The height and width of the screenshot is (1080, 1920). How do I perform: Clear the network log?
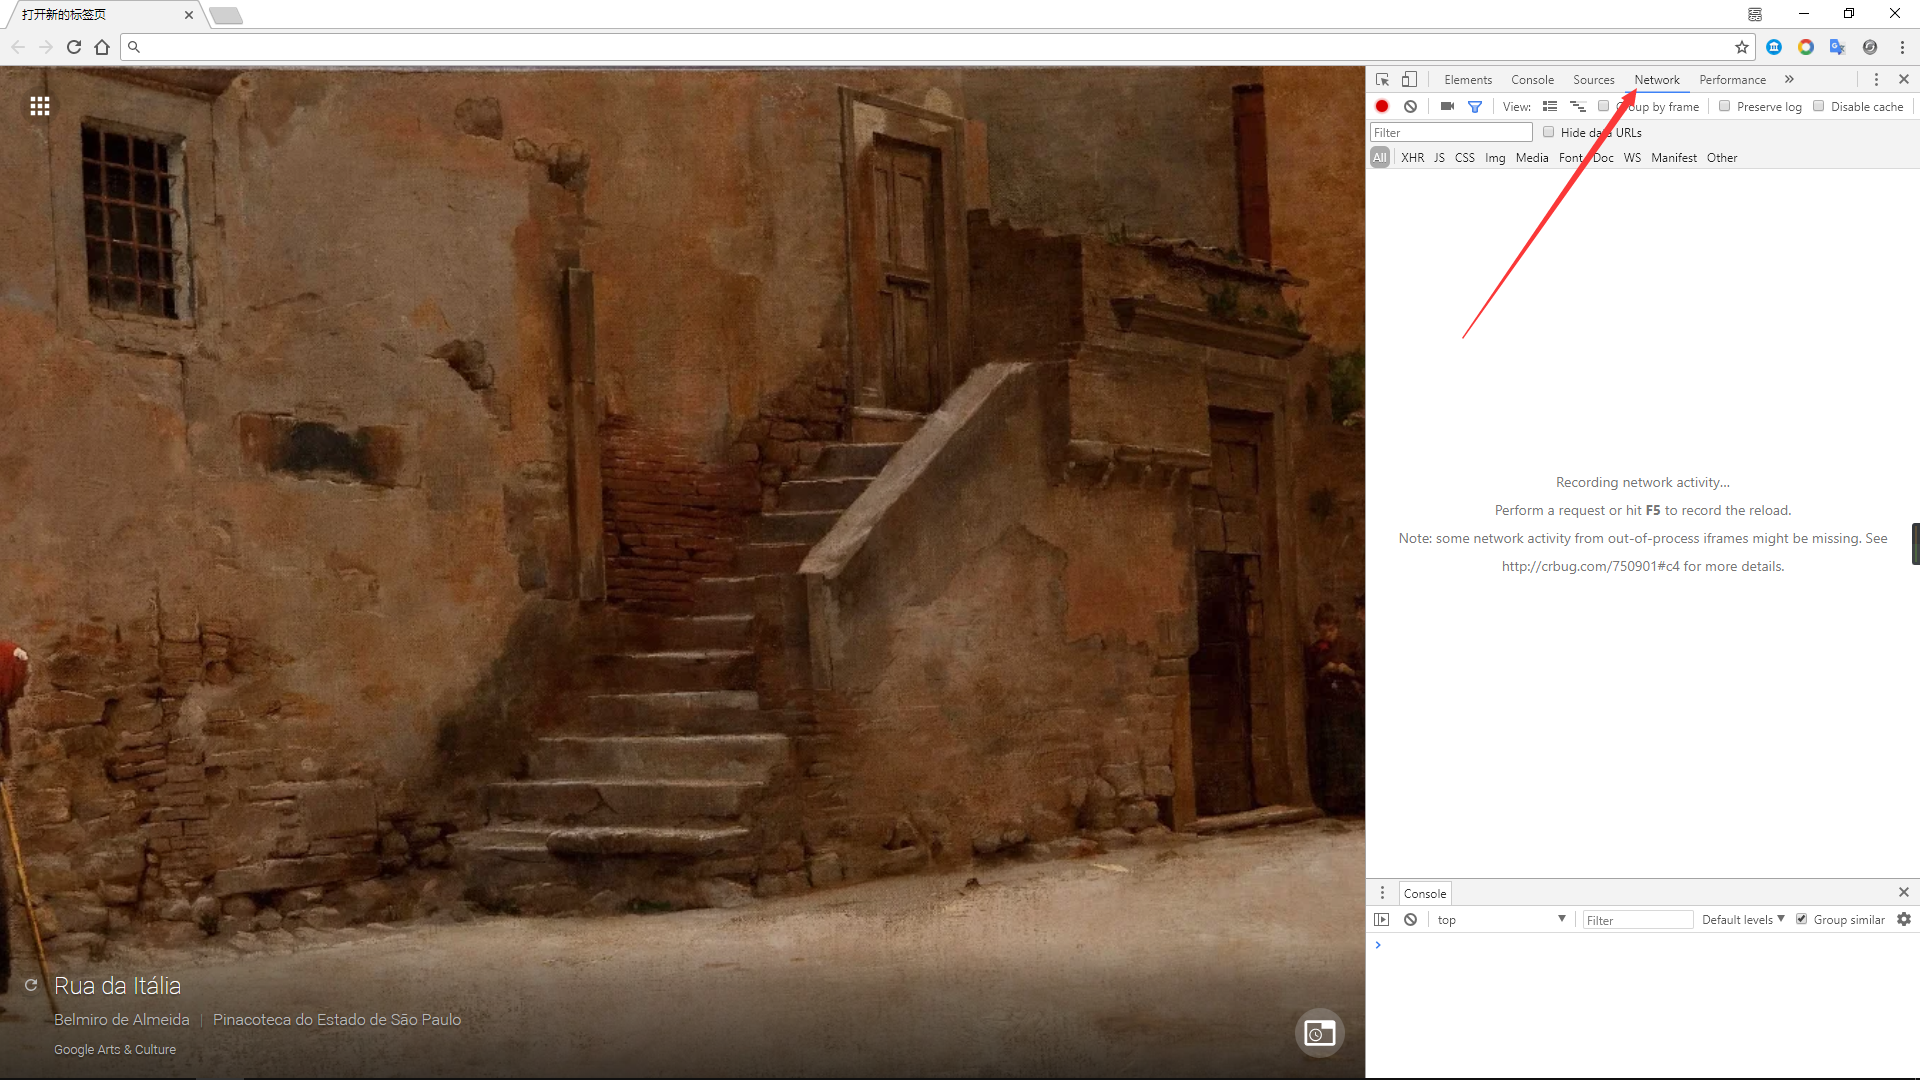coord(1410,106)
